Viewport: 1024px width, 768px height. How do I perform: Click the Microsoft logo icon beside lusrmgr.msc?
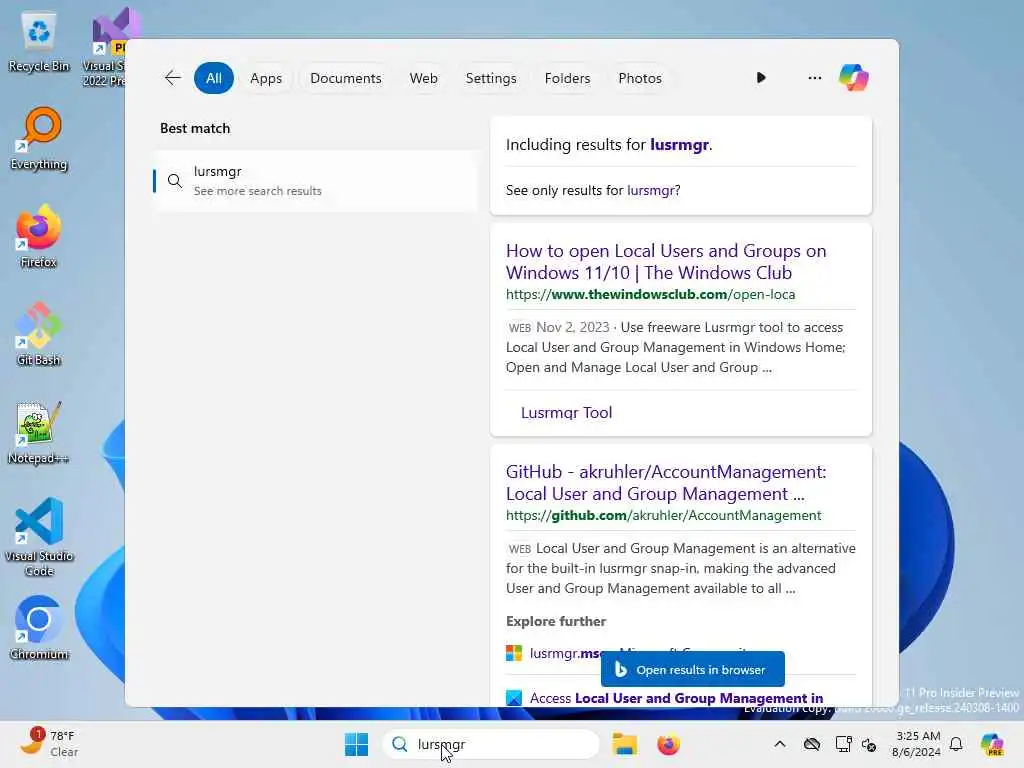(x=514, y=653)
